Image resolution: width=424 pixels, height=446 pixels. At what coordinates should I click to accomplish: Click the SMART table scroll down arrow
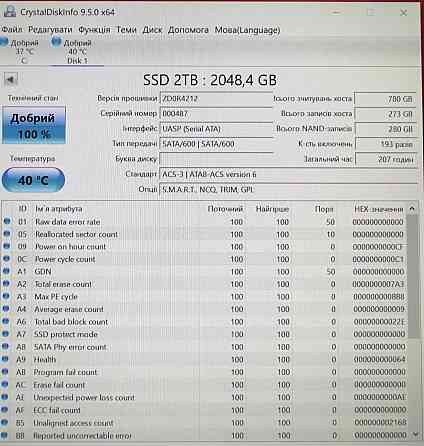tap(415, 434)
